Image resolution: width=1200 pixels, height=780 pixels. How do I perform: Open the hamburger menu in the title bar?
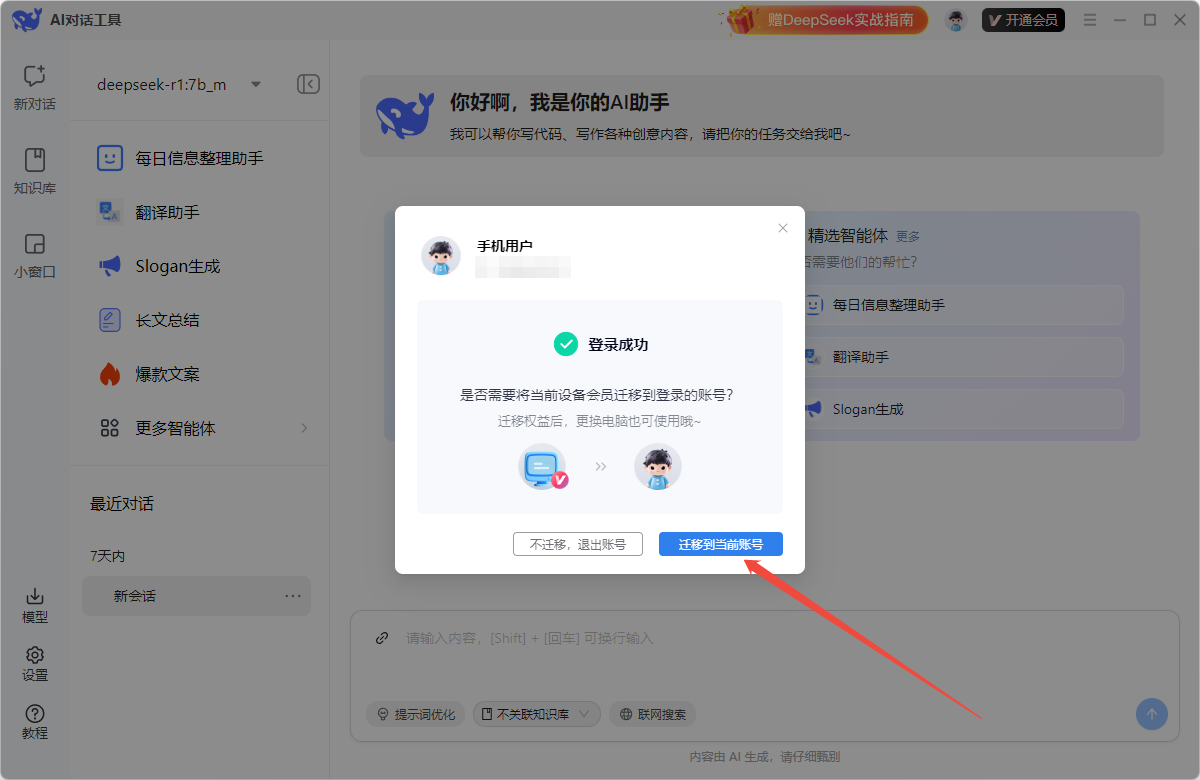(1089, 19)
